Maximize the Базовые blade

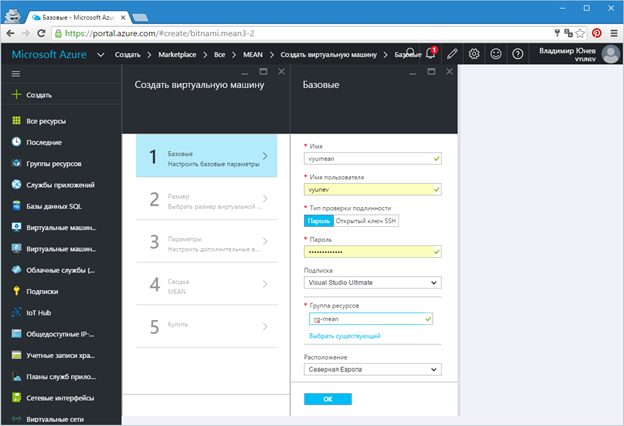point(431,71)
